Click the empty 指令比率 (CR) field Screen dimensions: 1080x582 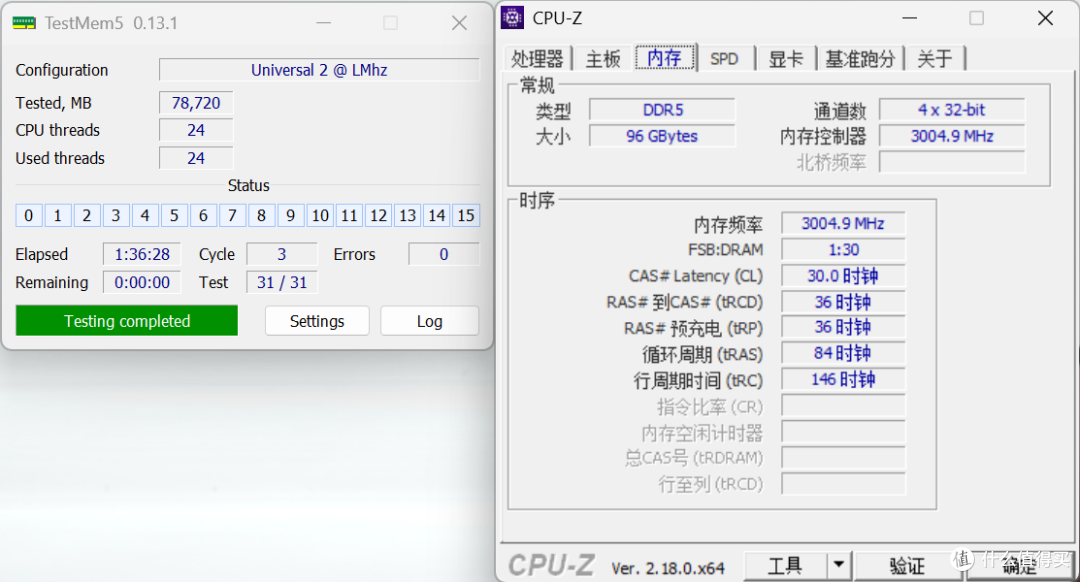pos(843,406)
